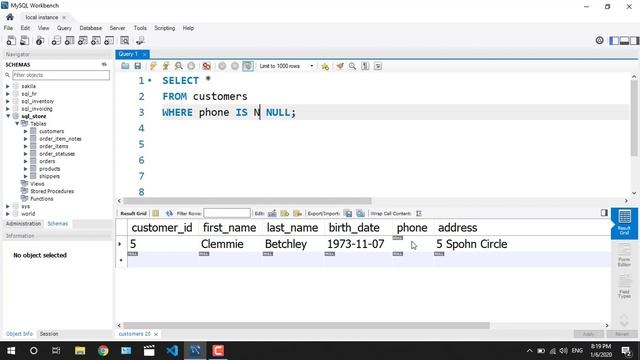Click the Stop execution icon in query toolbar
The height and width of the screenshot is (360, 640).
tap(191, 66)
